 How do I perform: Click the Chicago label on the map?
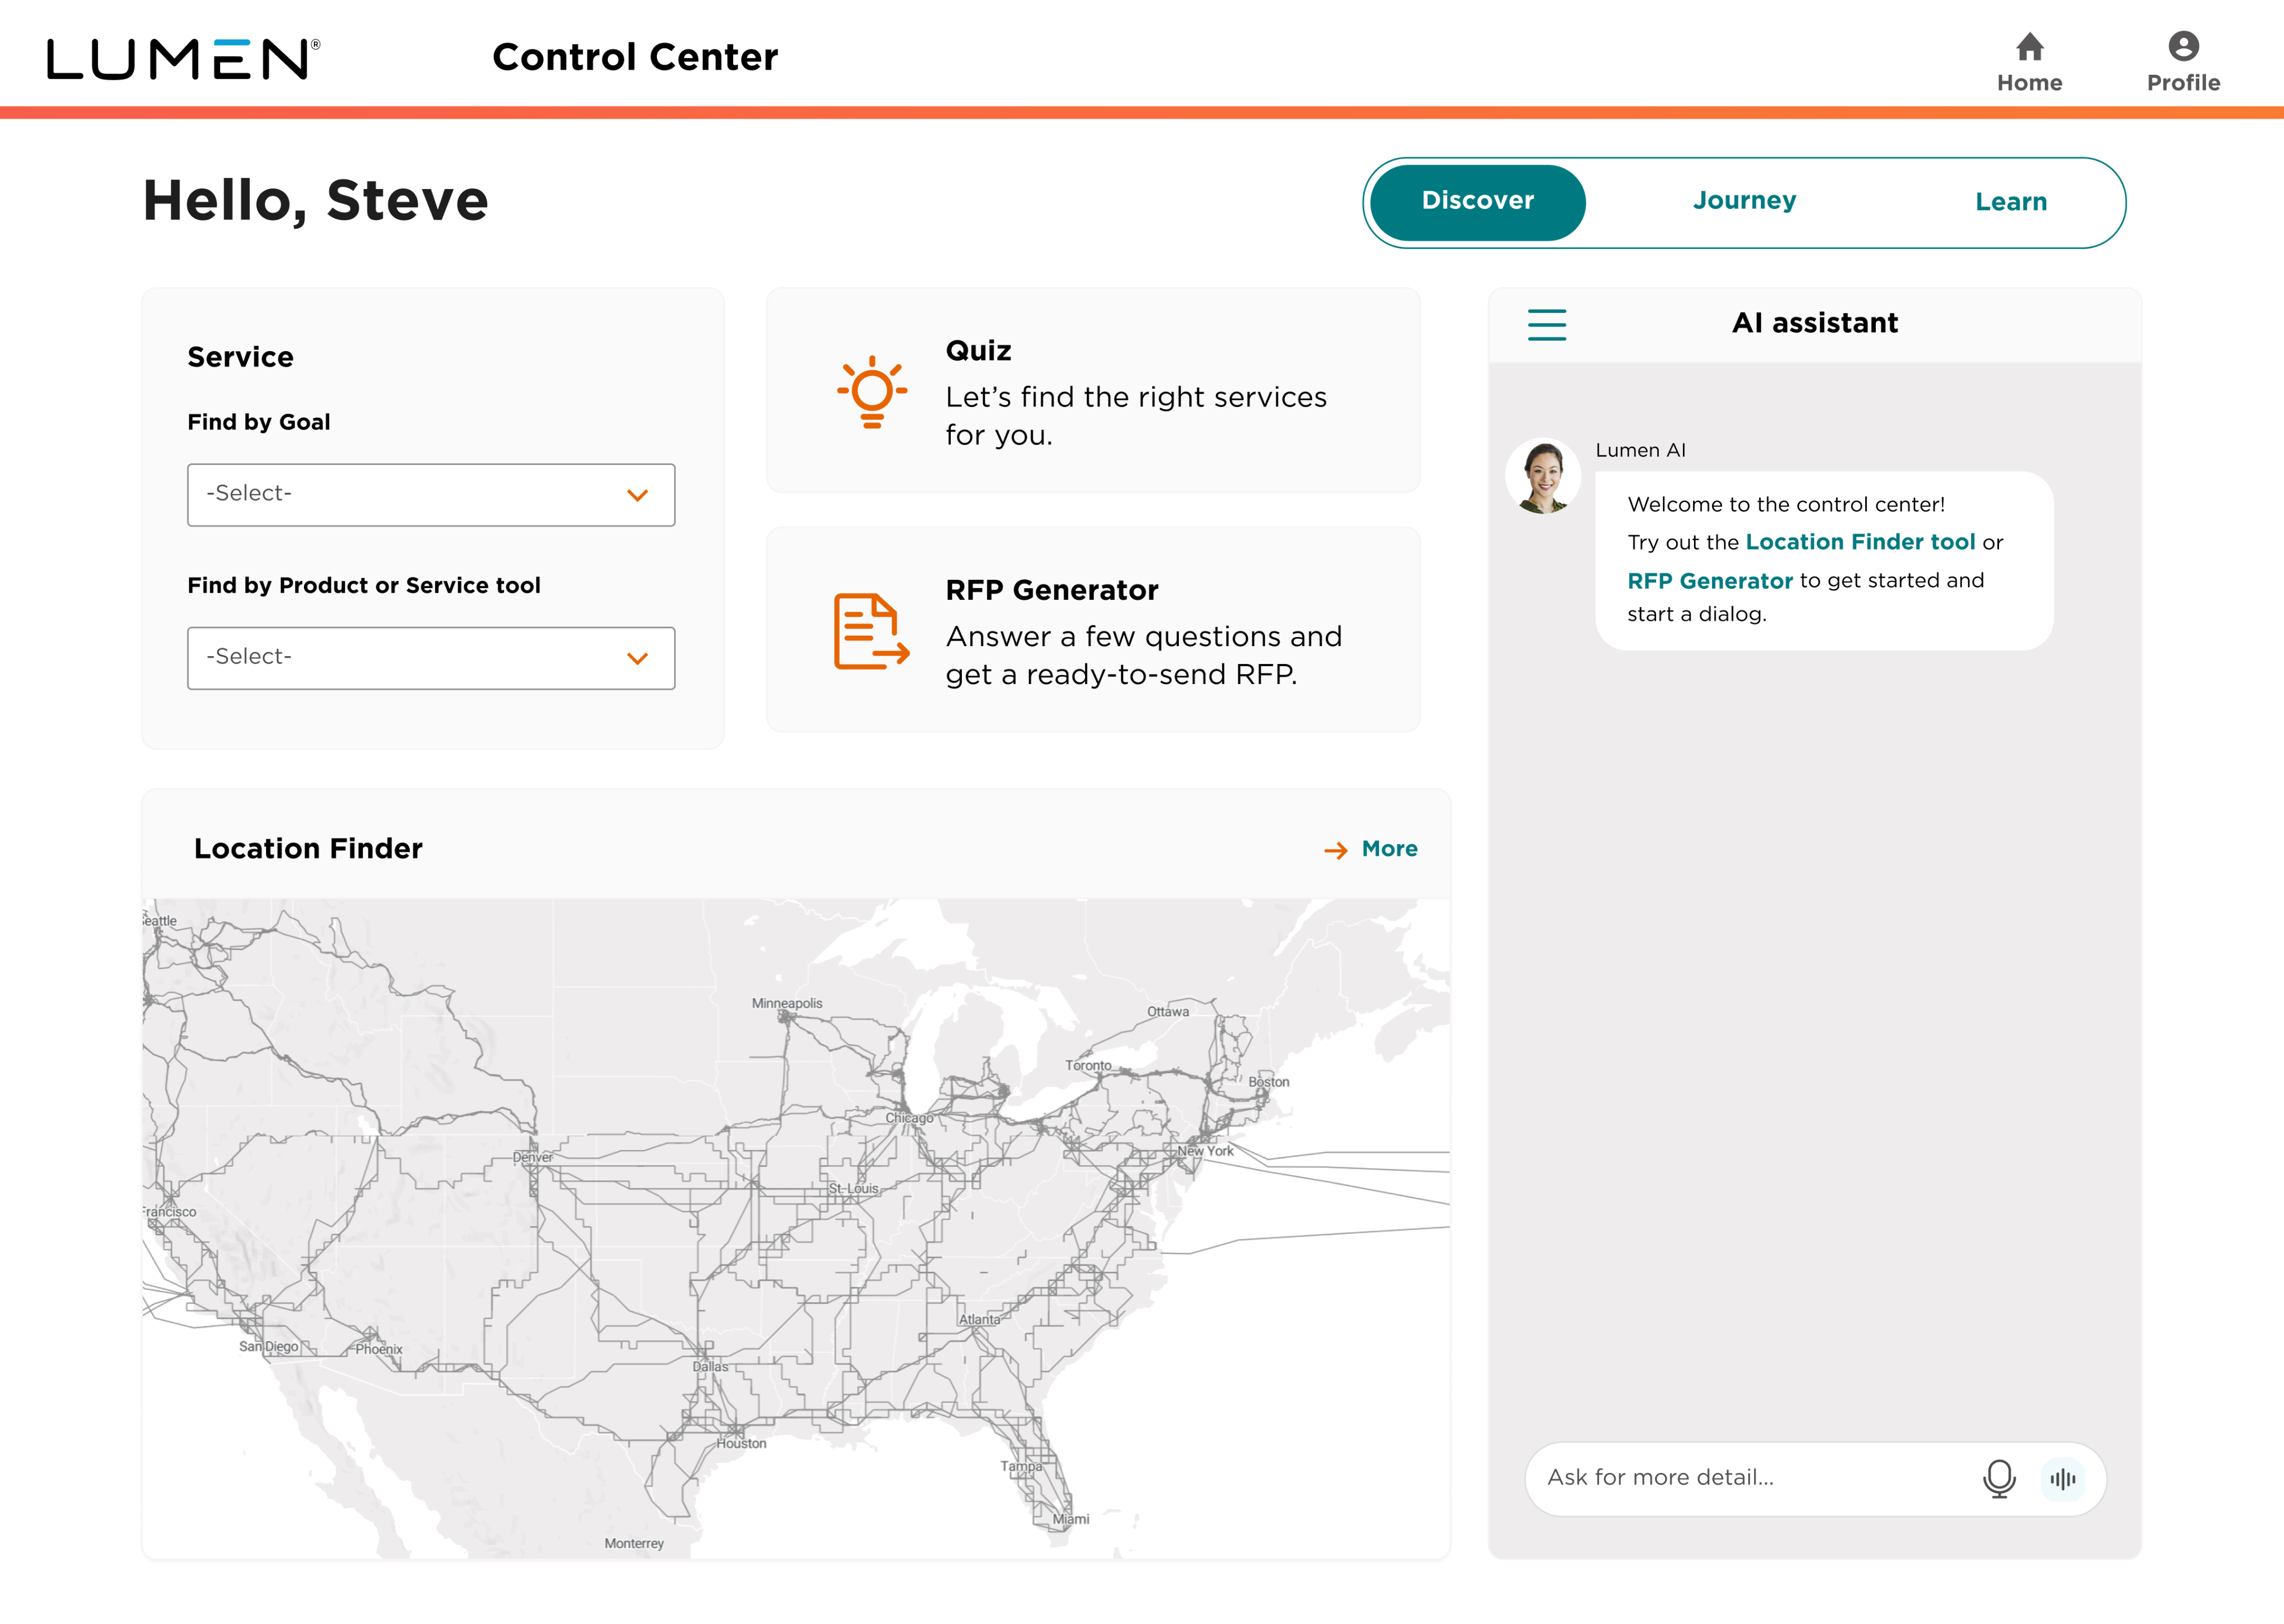[909, 1118]
